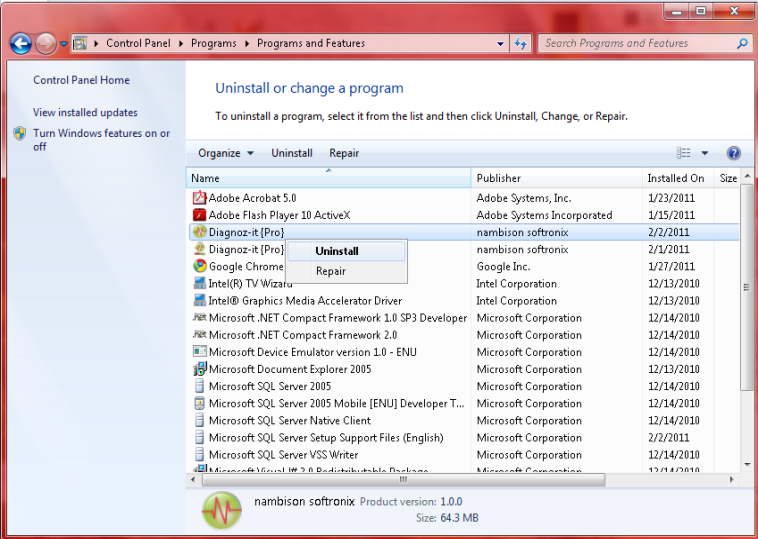Open Turn Windows features on or off
Screen dimensions: 758x539
click(101, 140)
